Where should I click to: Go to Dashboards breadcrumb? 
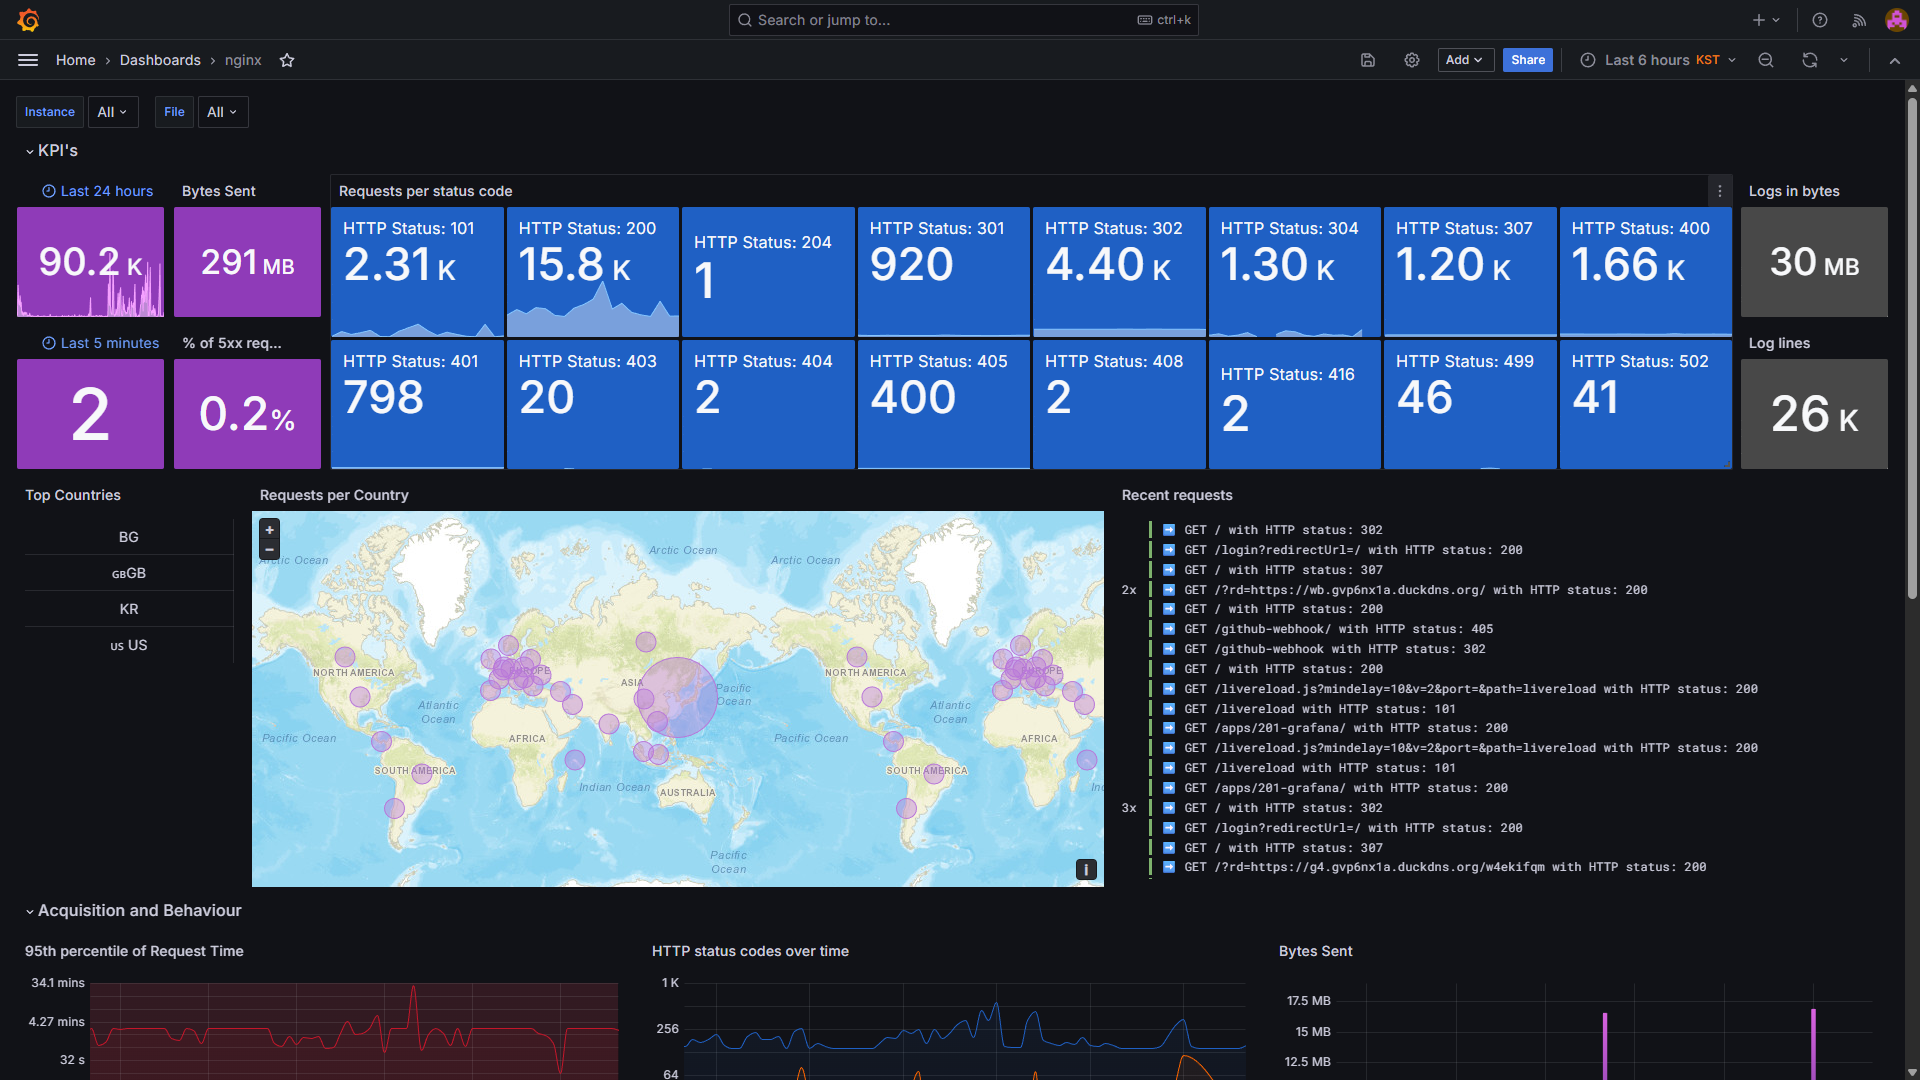tap(160, 60)
